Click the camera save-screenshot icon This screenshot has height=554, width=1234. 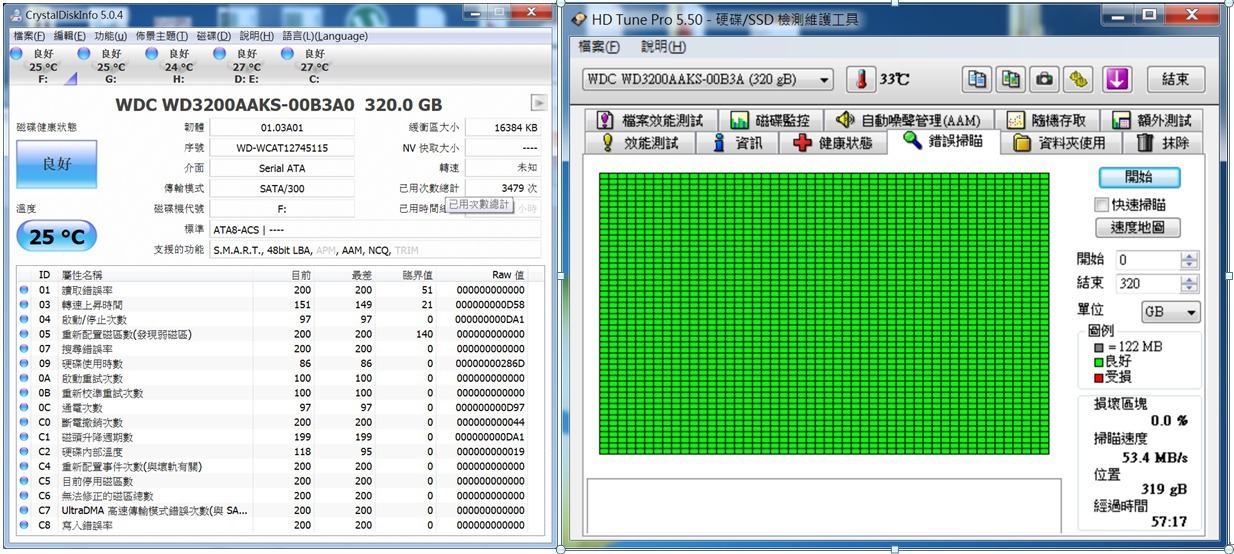coord(1045,80)
